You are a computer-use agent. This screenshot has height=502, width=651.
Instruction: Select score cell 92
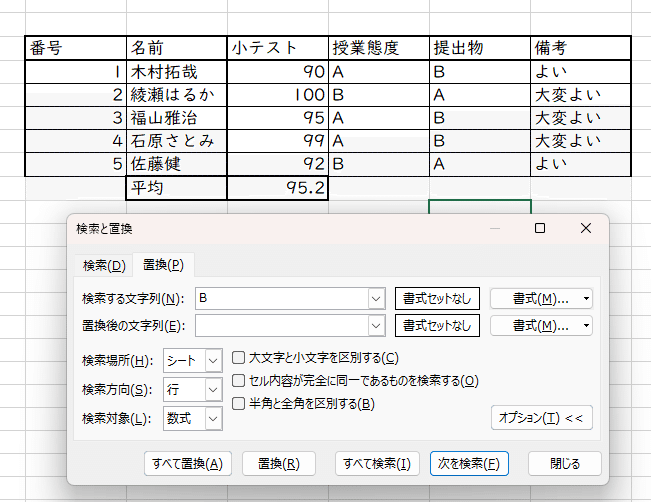pos(278,164)
